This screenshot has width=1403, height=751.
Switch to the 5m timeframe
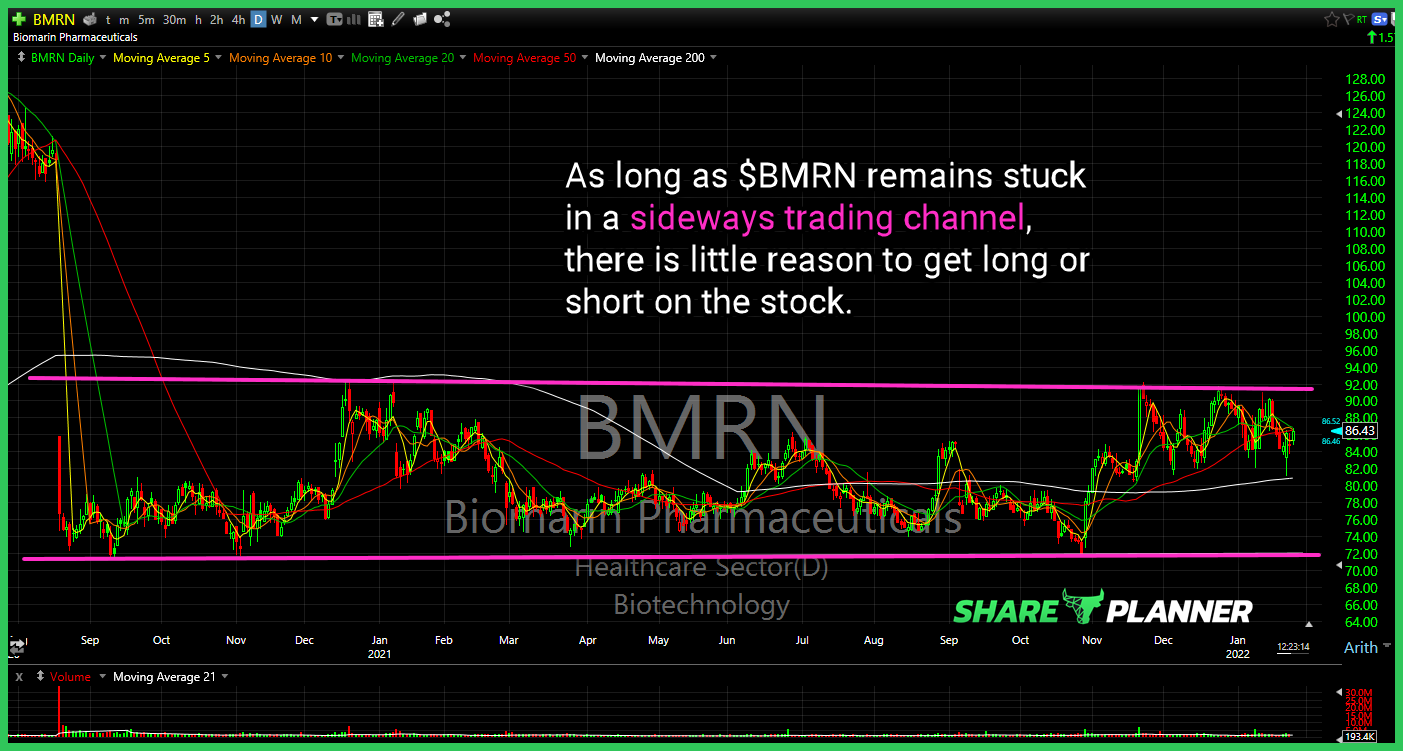pos(146,20)
